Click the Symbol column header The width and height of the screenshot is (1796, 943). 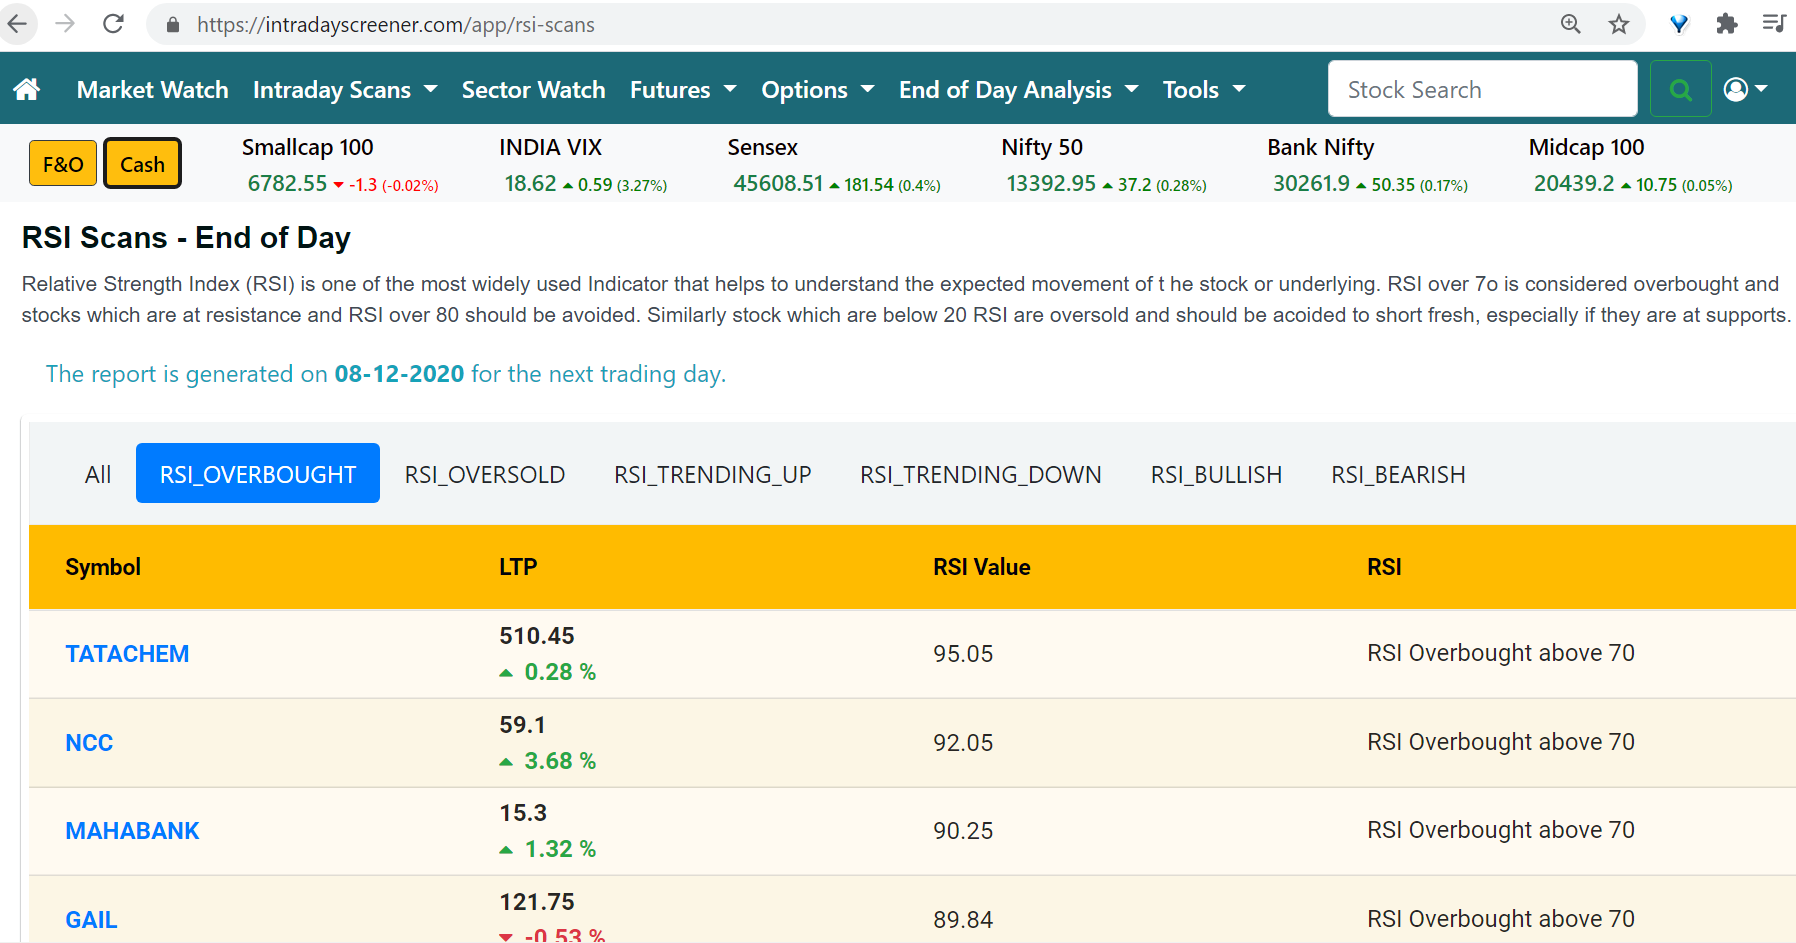pos(103,567)
